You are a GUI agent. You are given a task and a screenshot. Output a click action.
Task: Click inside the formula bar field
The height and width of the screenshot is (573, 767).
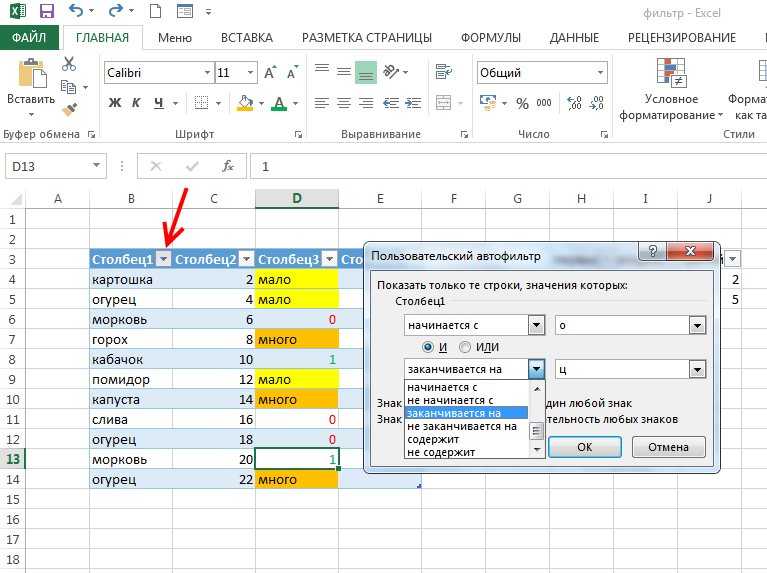point(509,166)
